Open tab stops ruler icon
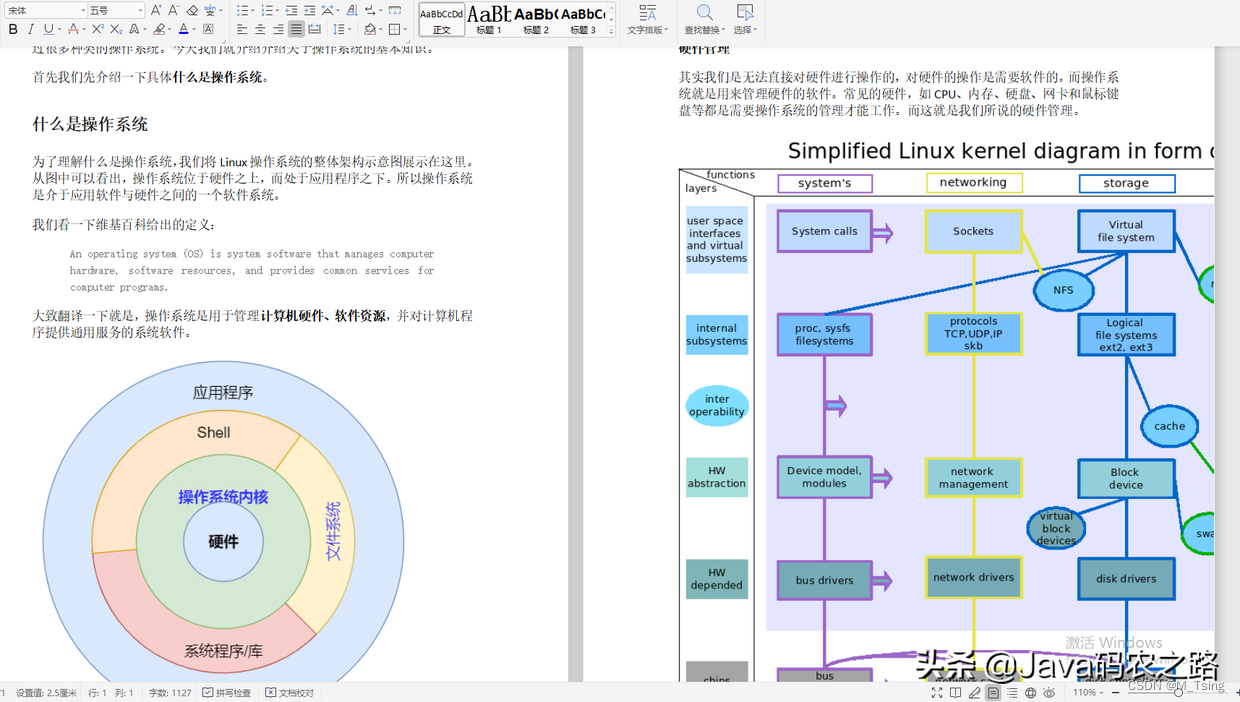This screenshot has width=1240, height=702. 395,10
